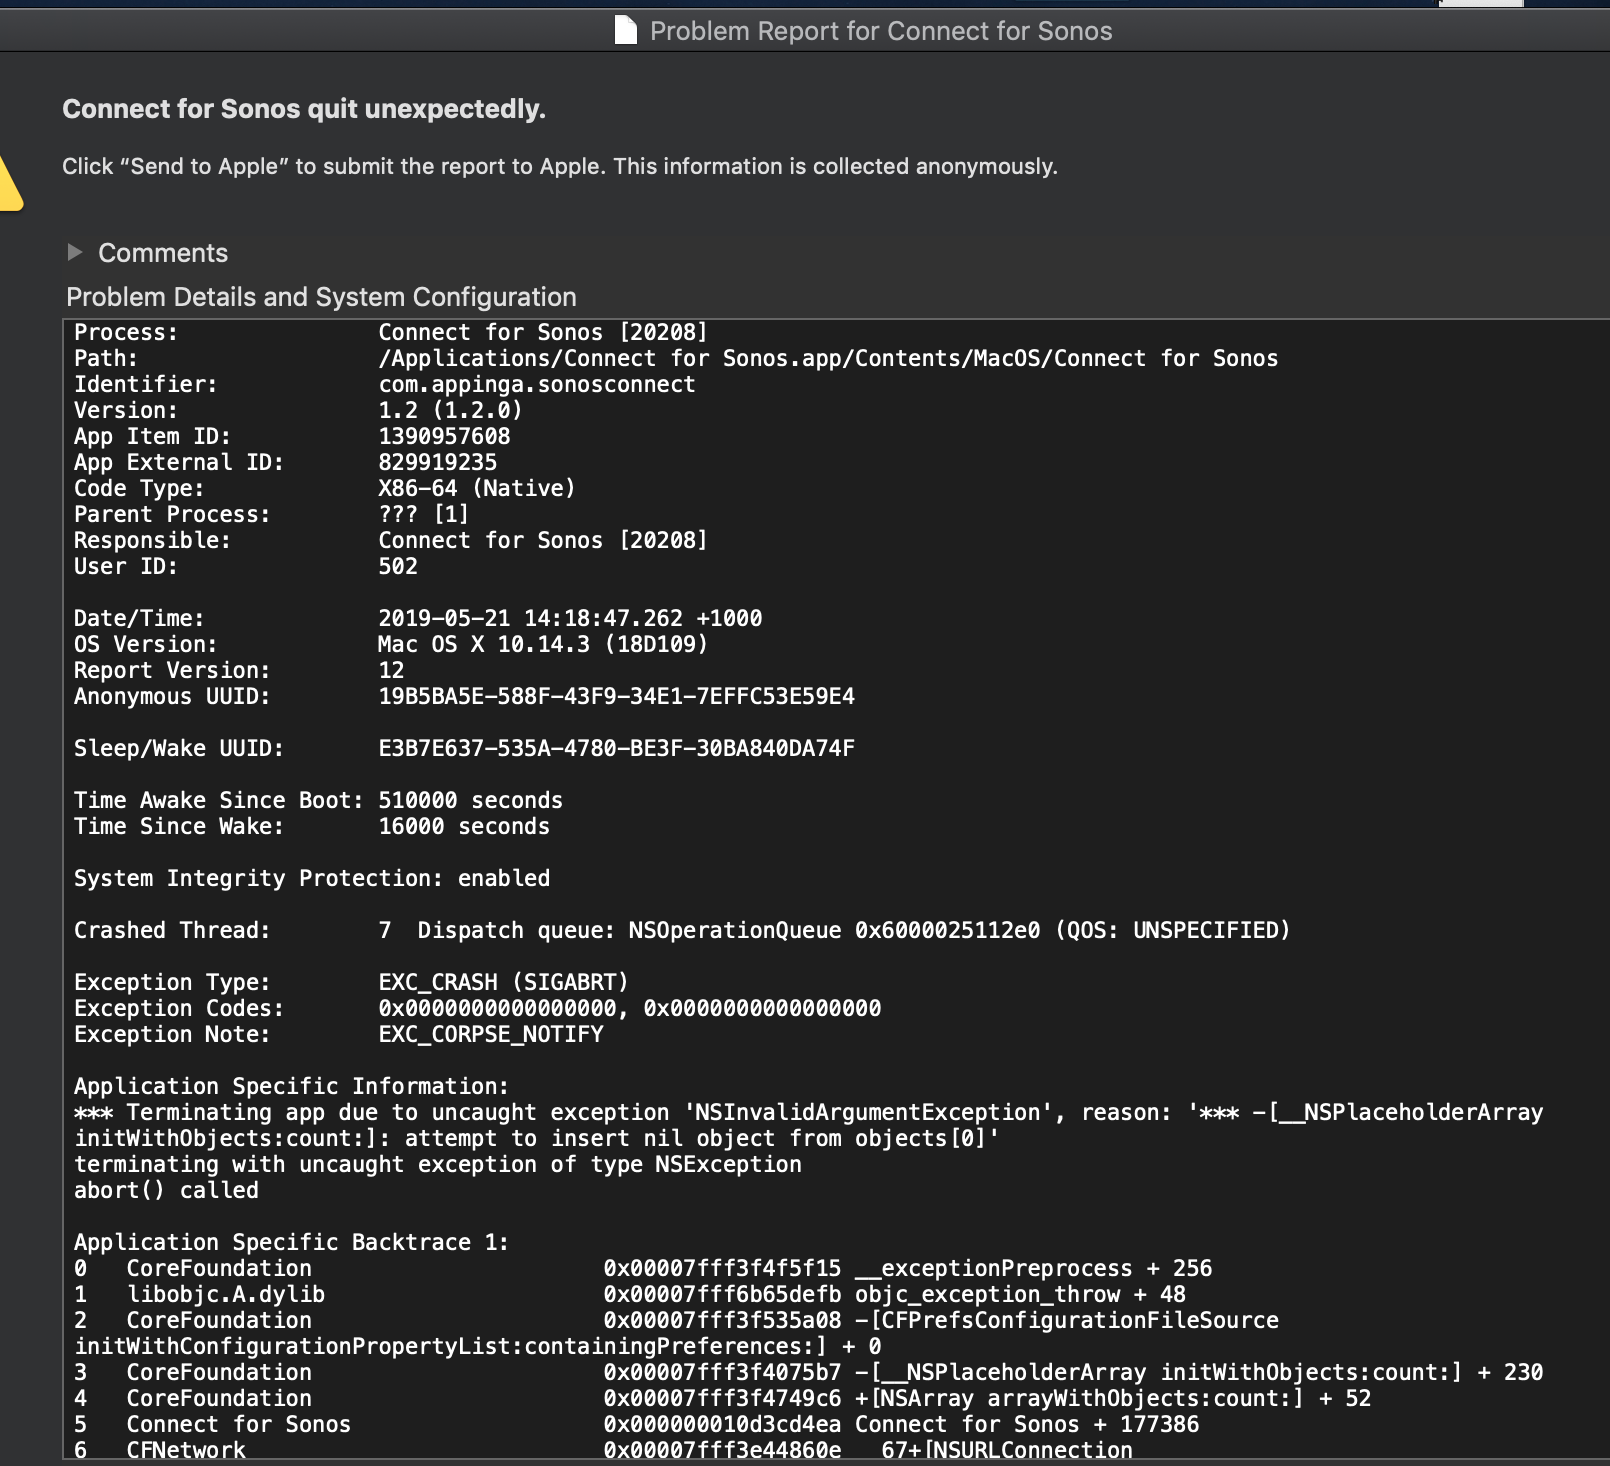Click the Comments section label
Screen dimensions: 1610x1466
tap(163, 253)
